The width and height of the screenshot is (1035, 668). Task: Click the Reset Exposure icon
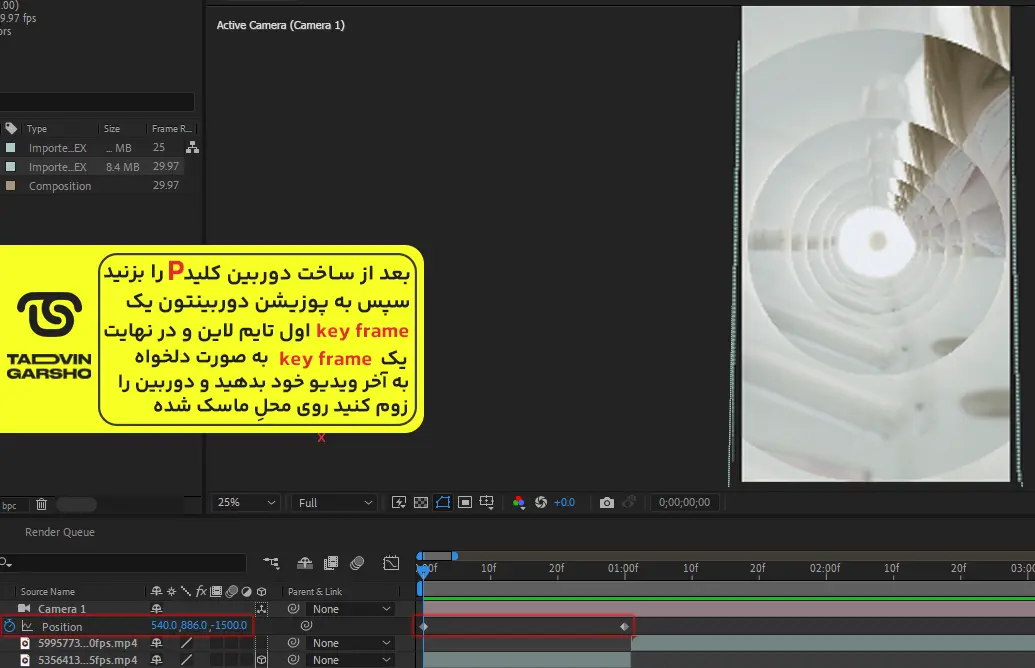(541, 503)
